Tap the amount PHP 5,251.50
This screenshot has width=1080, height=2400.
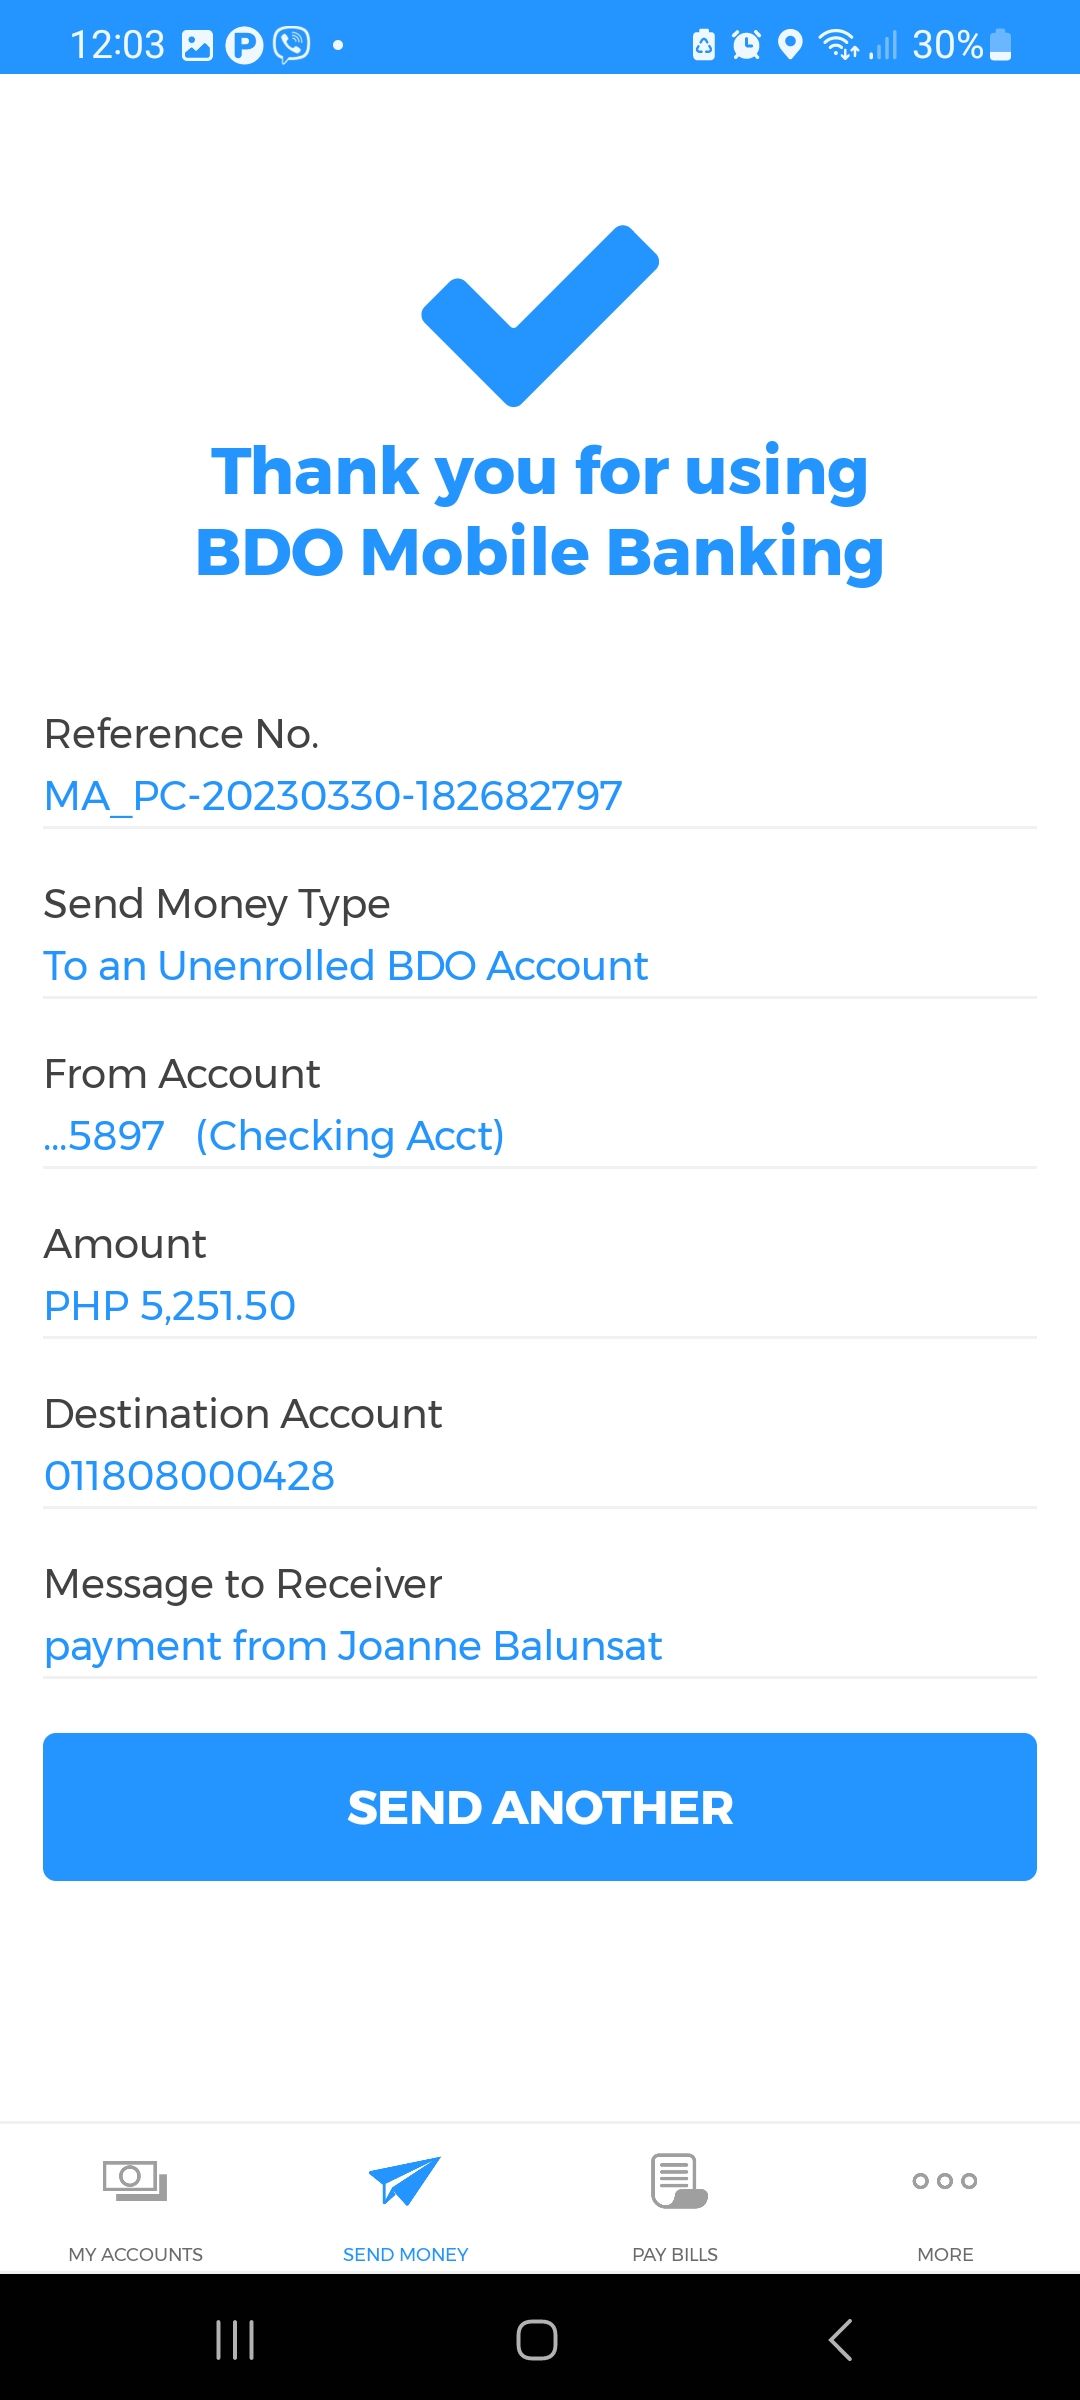click(x=170, y=1306)
